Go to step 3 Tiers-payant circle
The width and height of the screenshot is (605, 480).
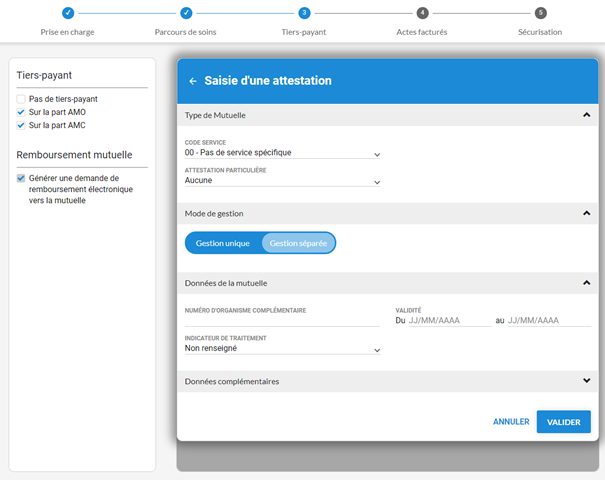(x=304, y=13)
